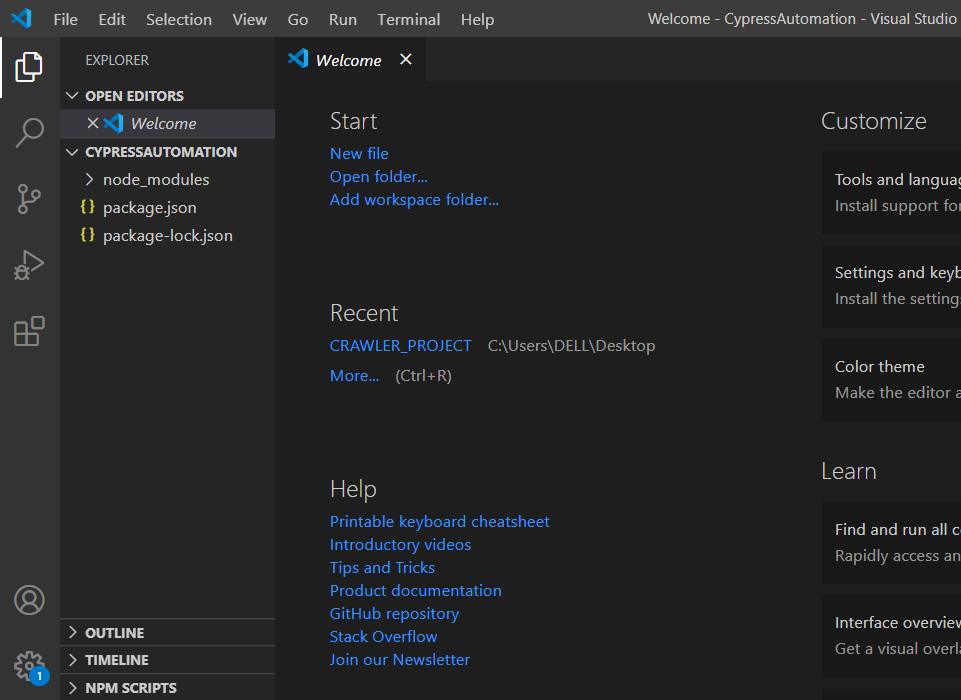This screenshot has width=961, height=700.
Task: Collapse the CYPRESSAUTOMATION folder section
Action: tap(72, 152)
